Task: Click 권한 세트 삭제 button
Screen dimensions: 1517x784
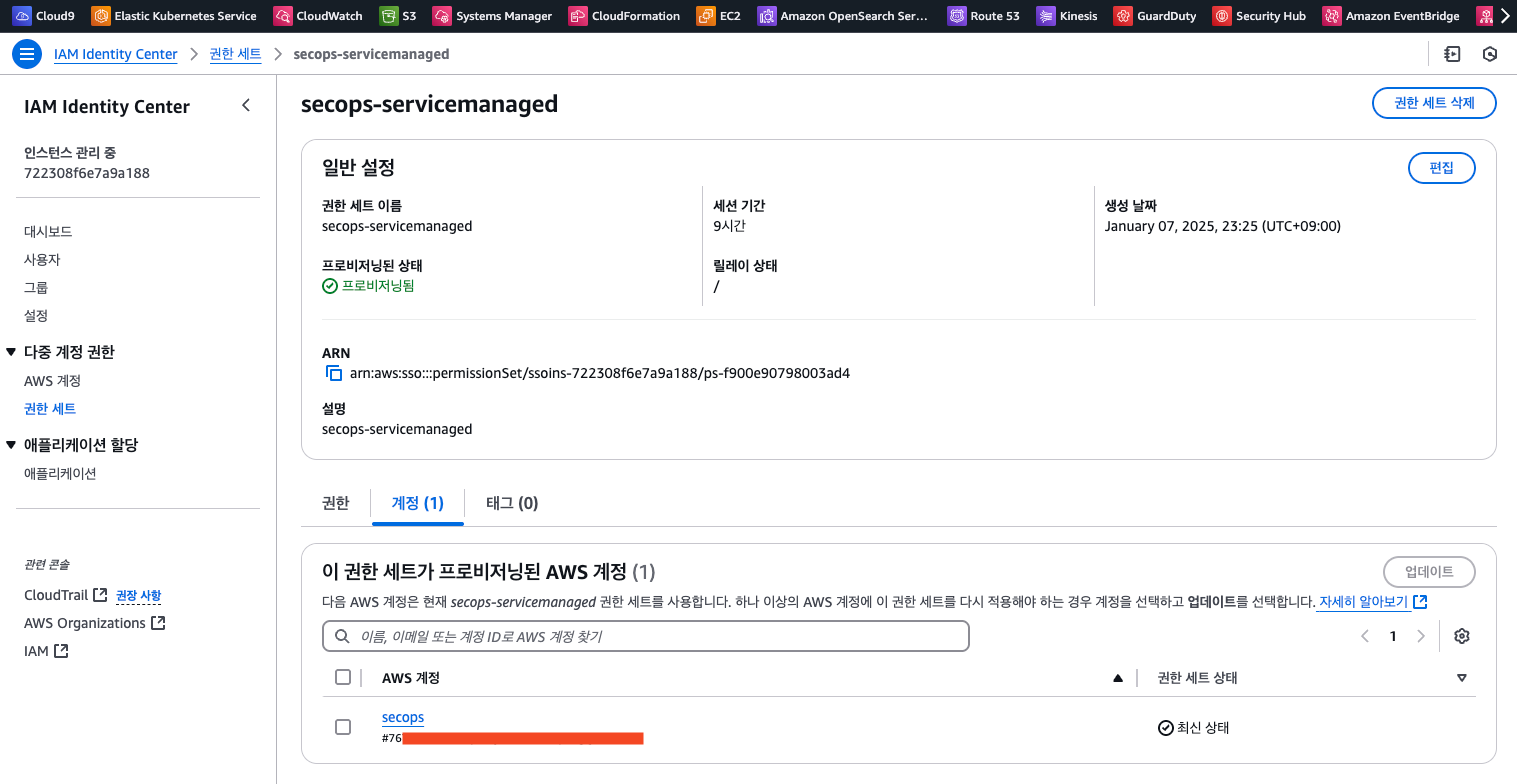Action: [1434, 103]
